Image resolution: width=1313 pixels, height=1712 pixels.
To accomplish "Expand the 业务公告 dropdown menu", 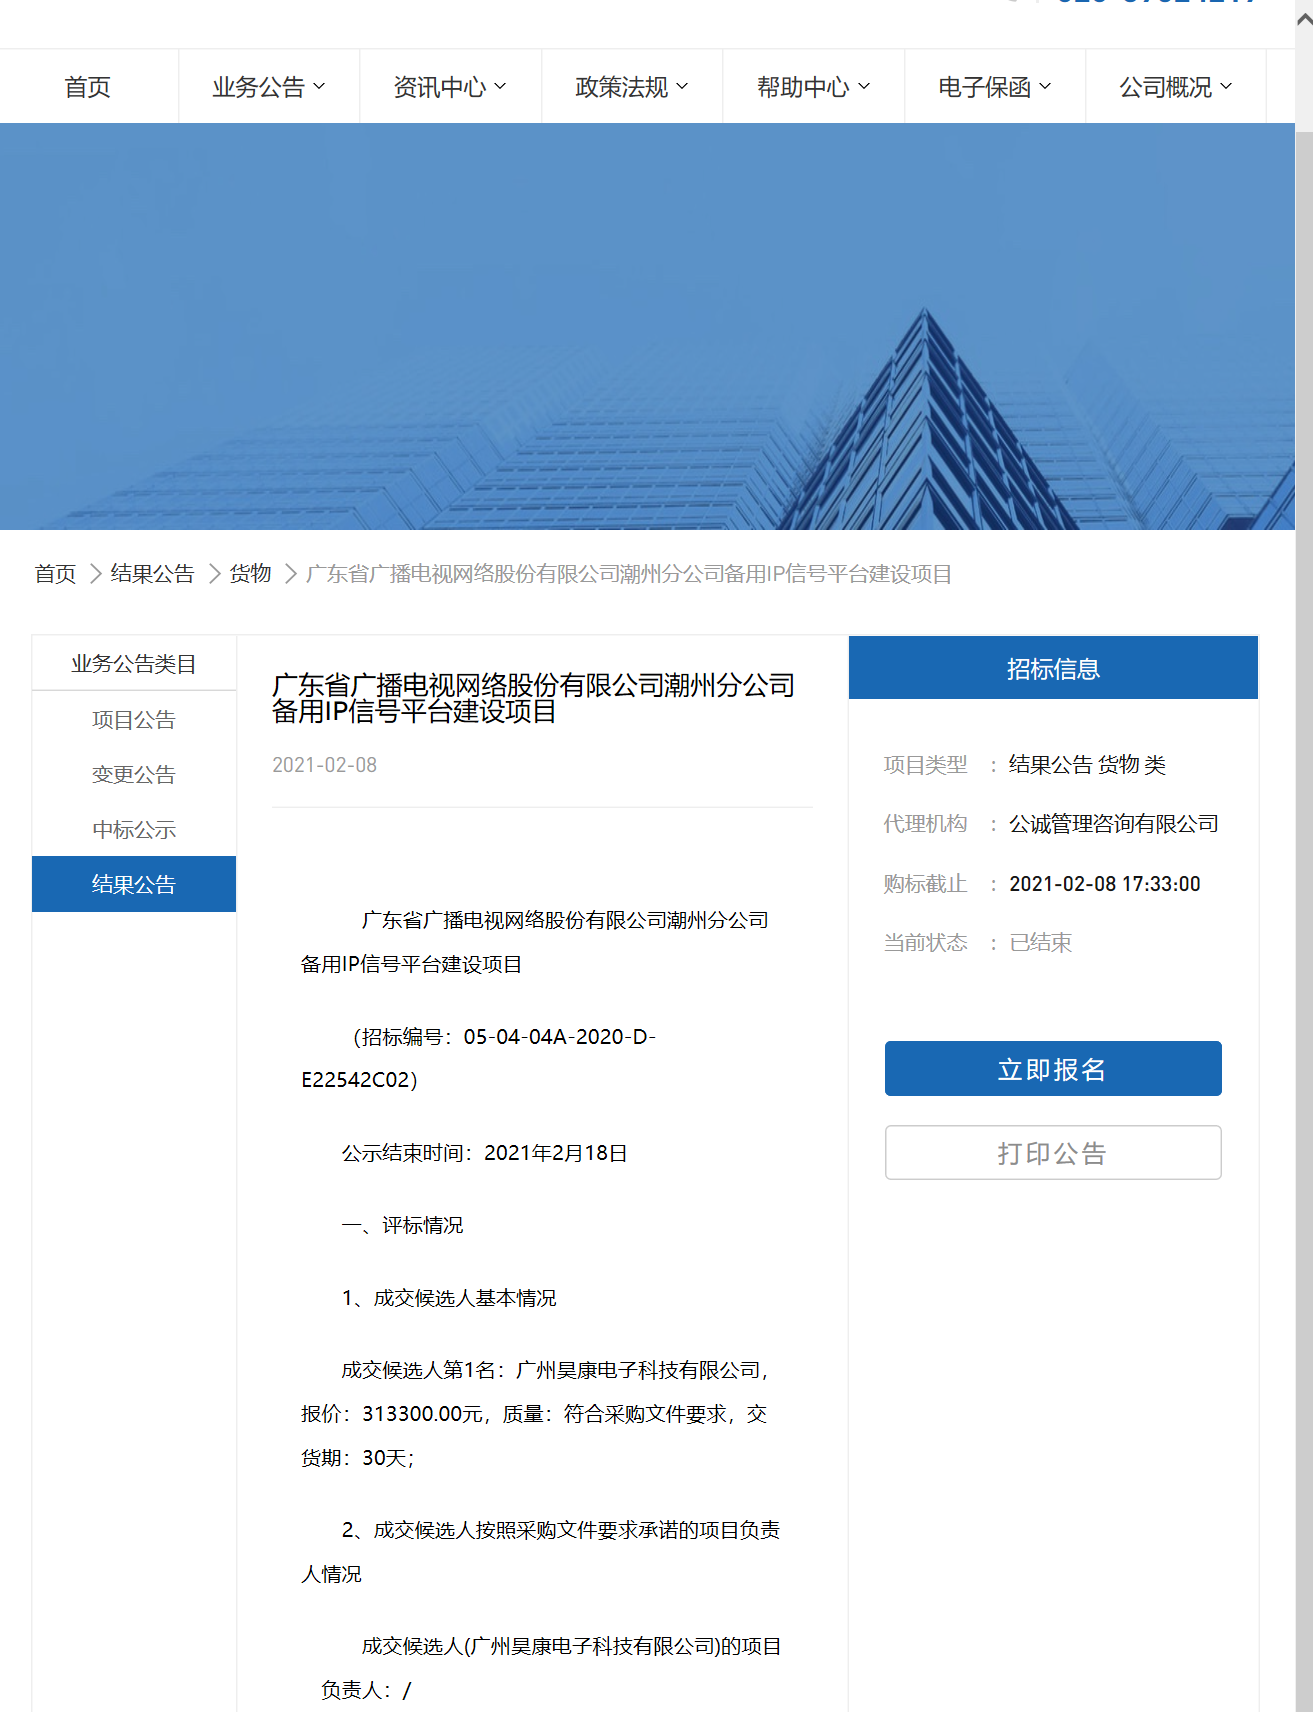I will pyautogui.click(x=268, y=87).
